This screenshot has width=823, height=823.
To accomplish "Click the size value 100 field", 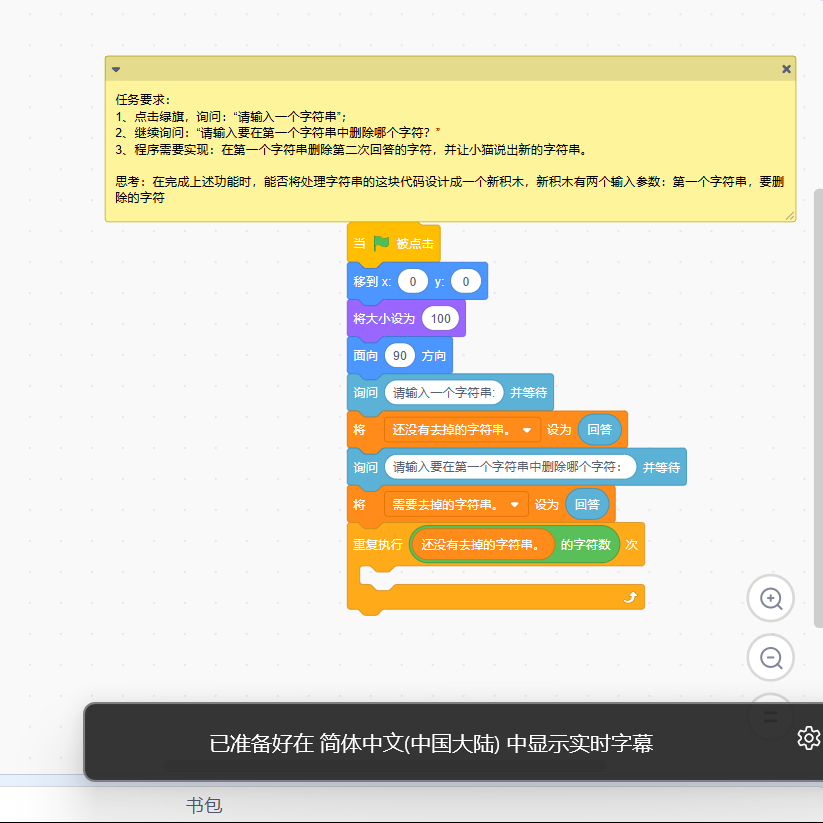I will 440,319.
